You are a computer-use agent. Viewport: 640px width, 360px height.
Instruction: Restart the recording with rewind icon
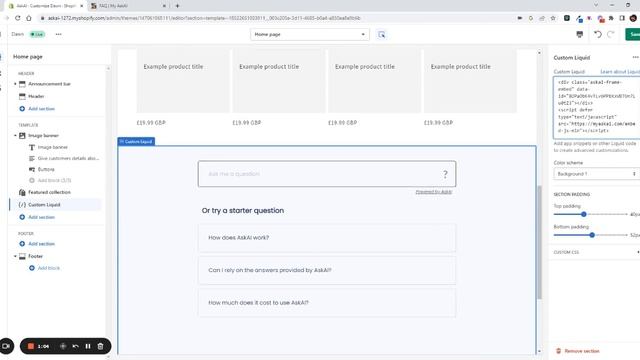pyautogui.click(x=76, y=346)
